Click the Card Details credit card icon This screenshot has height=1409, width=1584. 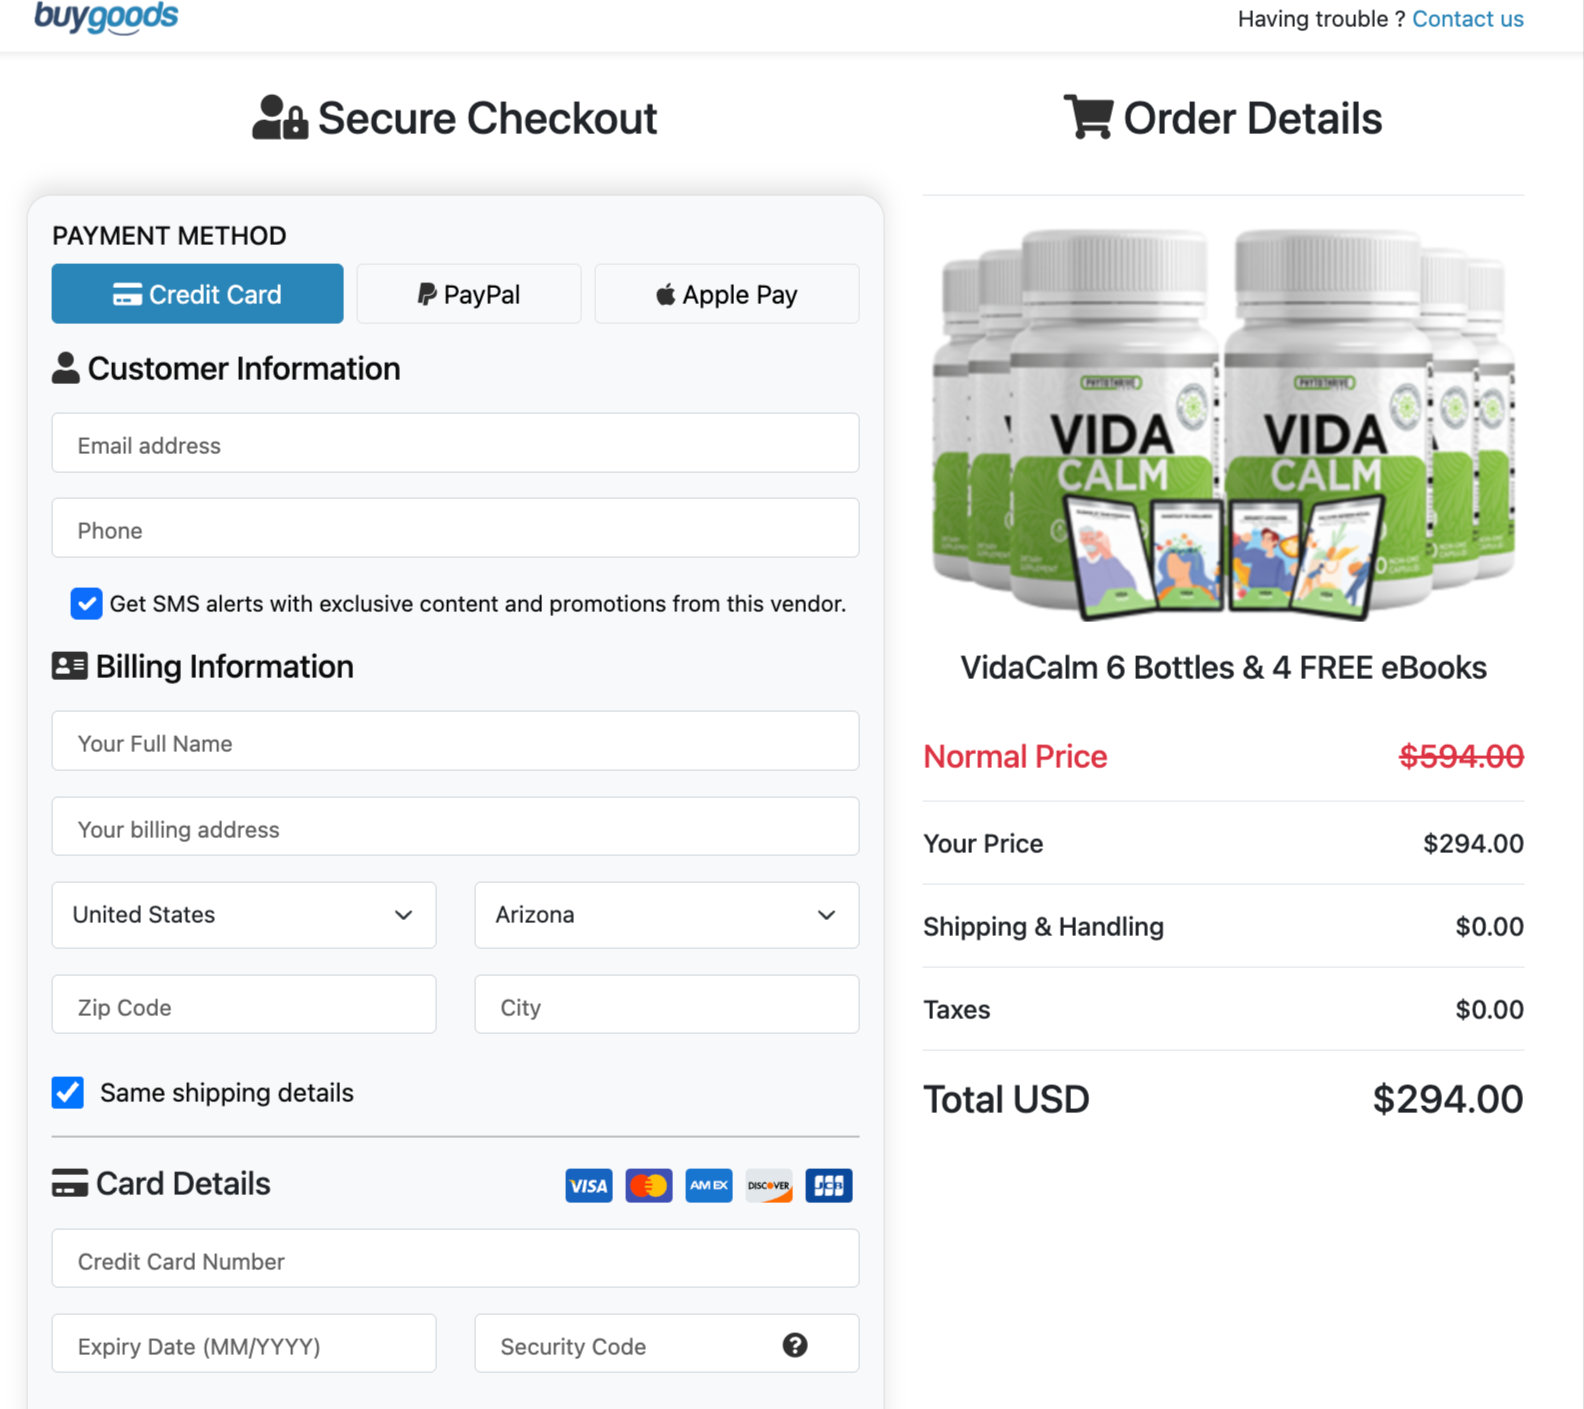tap(70, 1183)
